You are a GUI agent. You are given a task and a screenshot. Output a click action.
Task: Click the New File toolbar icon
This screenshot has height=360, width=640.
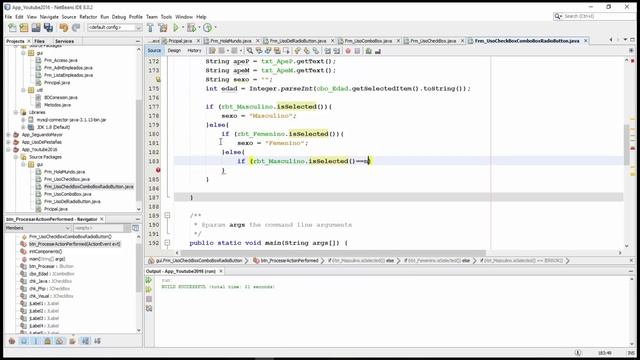[12, 28]
